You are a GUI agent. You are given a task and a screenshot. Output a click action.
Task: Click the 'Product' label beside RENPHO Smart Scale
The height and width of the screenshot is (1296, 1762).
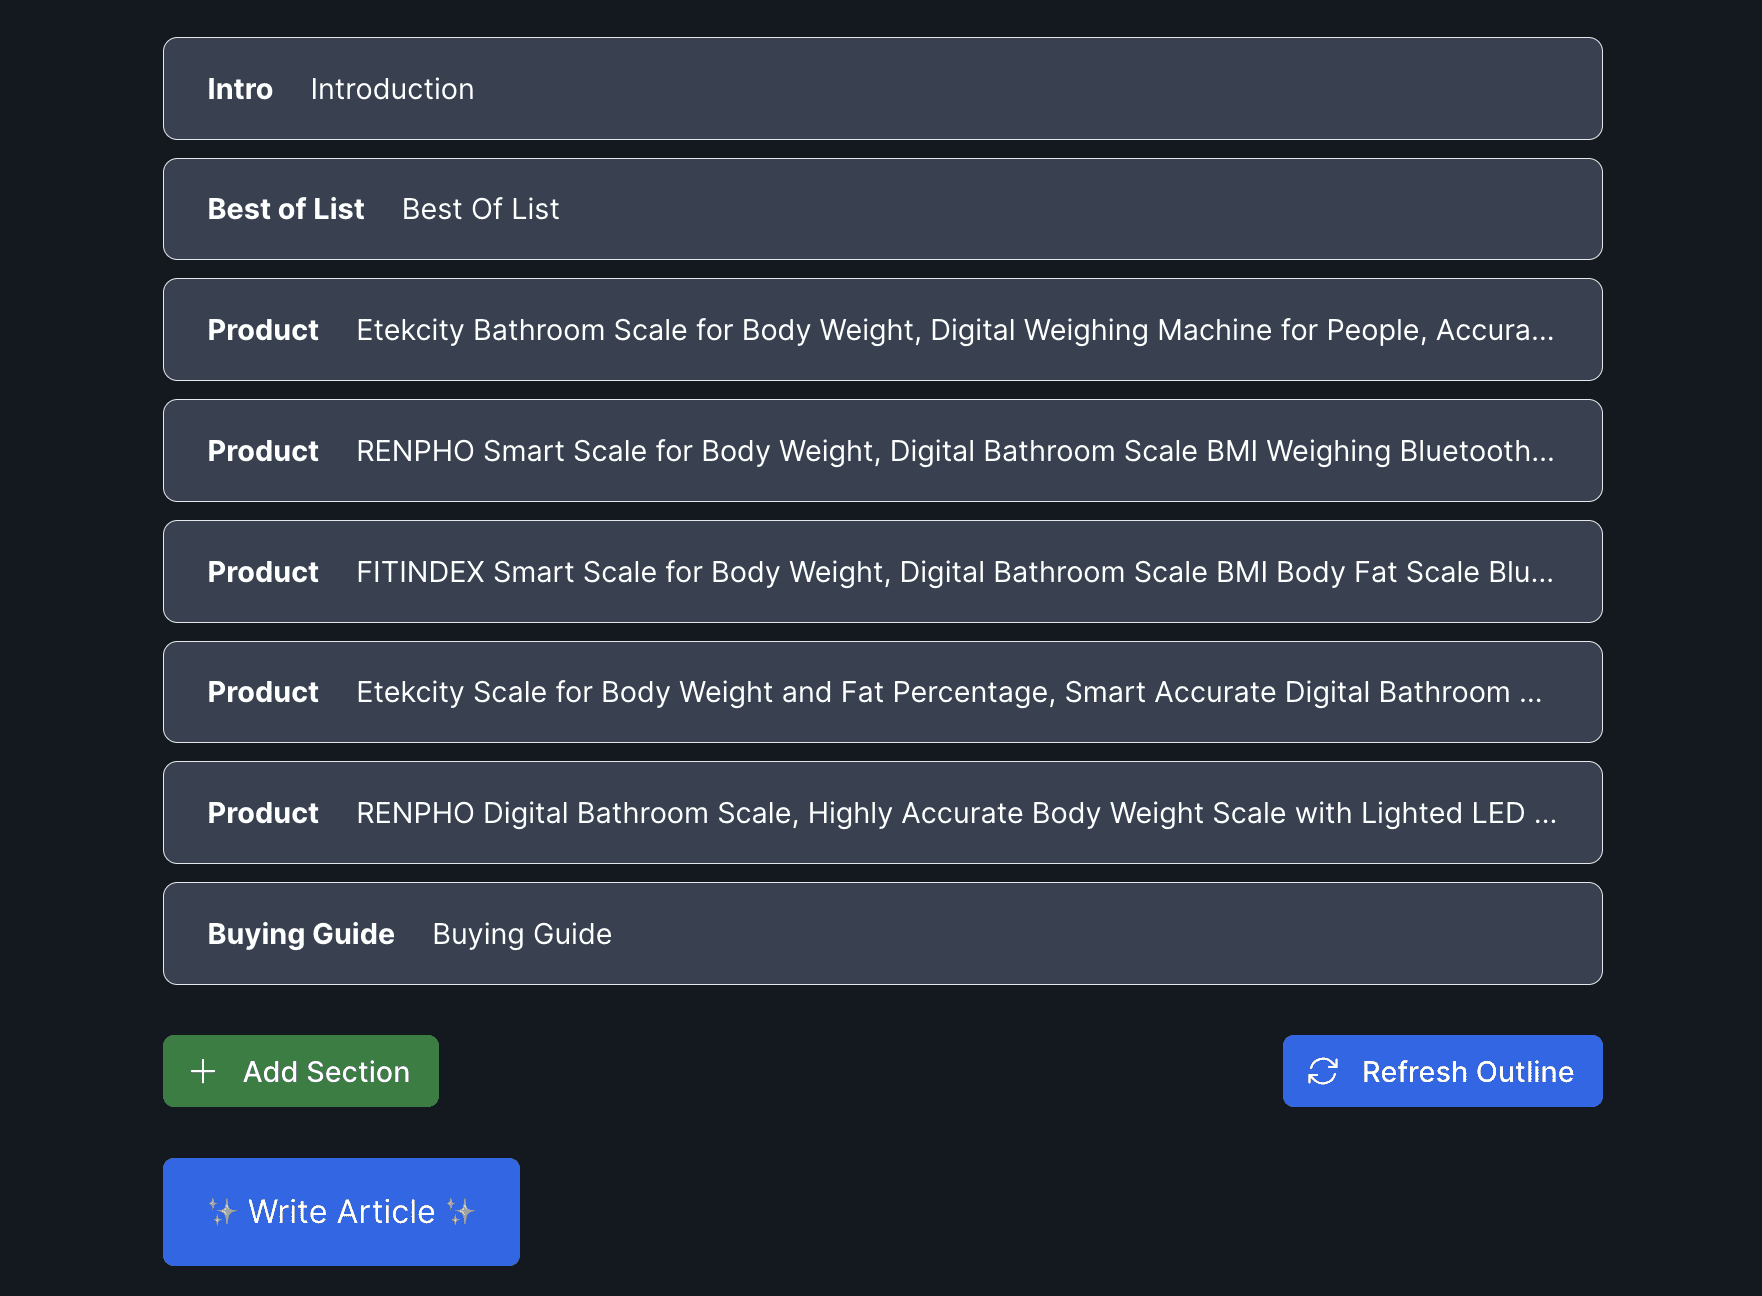tap(263, 451)
